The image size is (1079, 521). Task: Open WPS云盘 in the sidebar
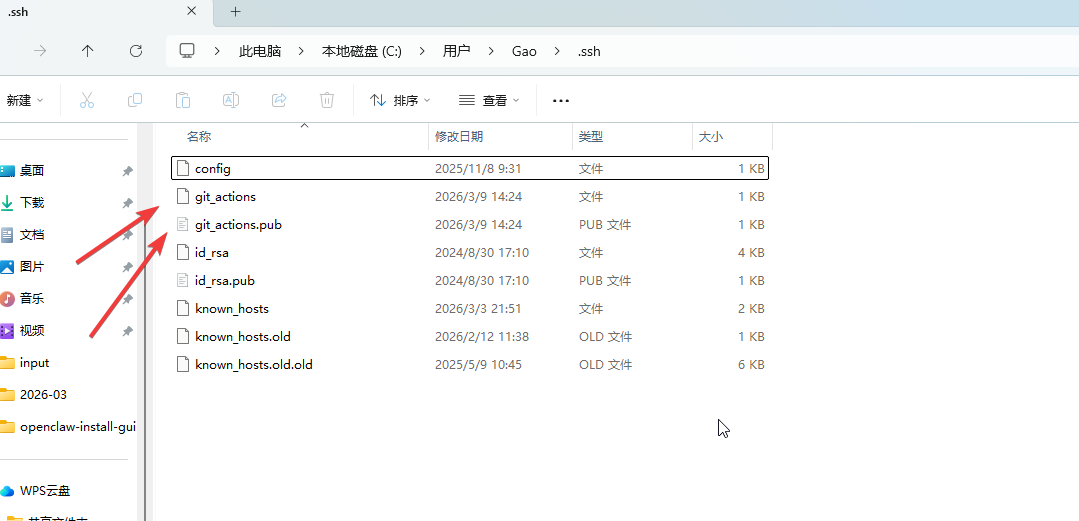pos(45,491)
